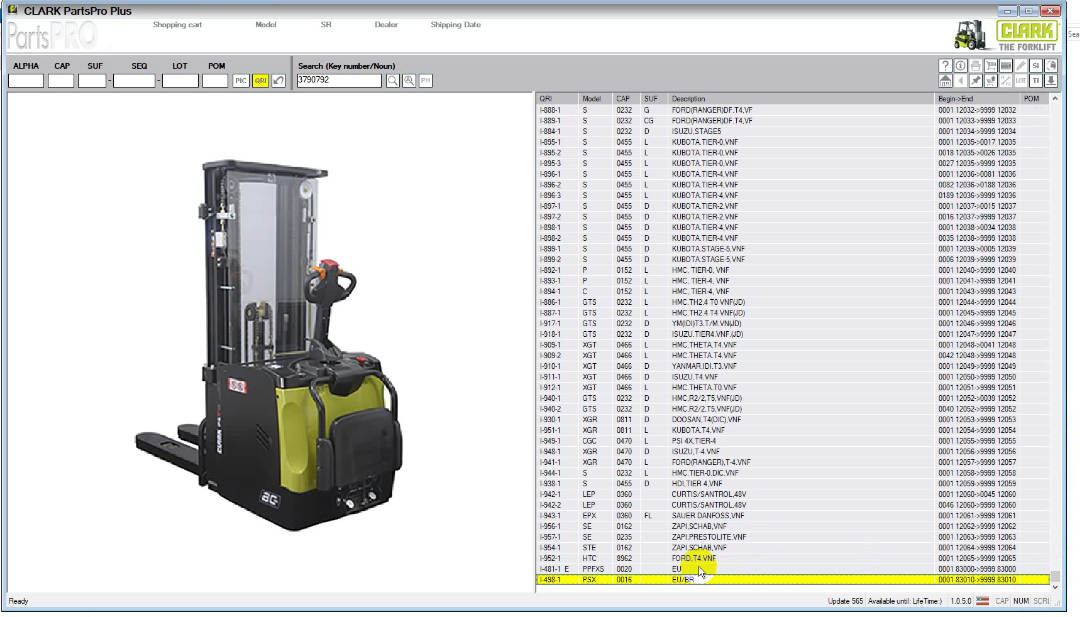The image size is (1080, 617).
Task: Click the Shipping Date header label
Action: [x=455, y=24]
